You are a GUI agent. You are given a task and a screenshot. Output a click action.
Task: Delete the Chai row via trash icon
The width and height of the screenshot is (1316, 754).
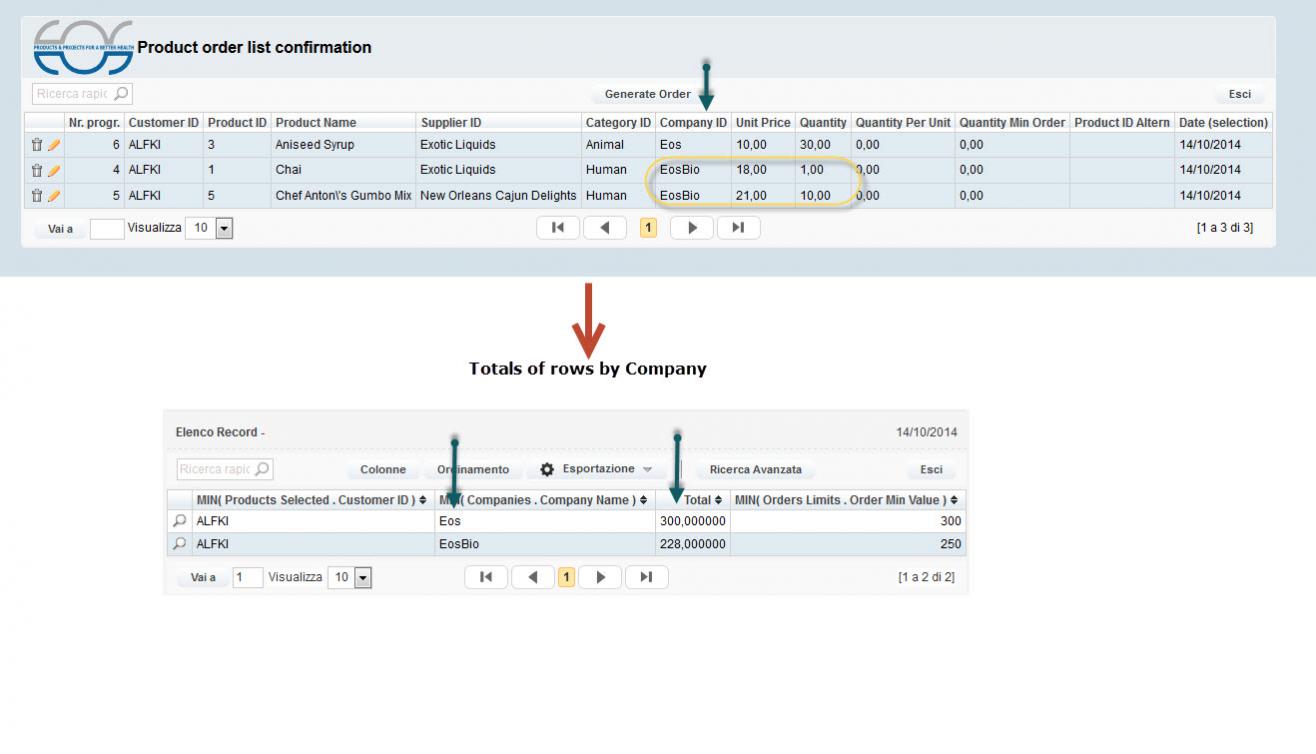(x=37, y=170)
